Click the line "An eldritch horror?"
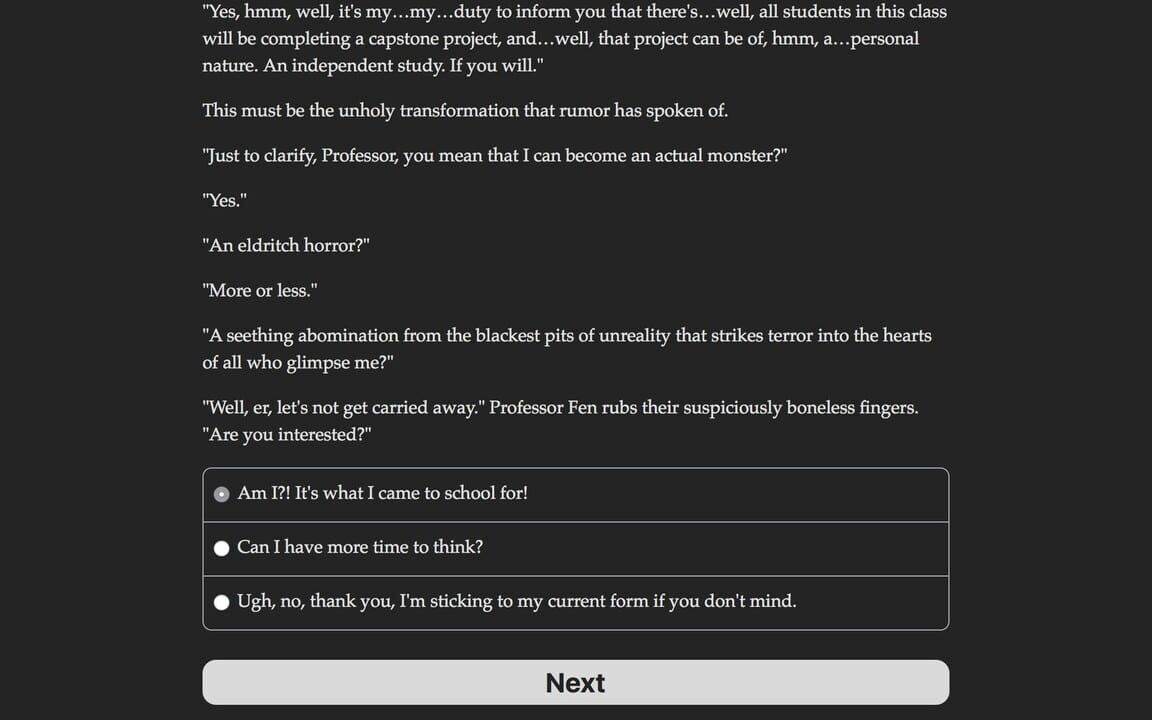Screen dimensions: 1152x720 286,245
